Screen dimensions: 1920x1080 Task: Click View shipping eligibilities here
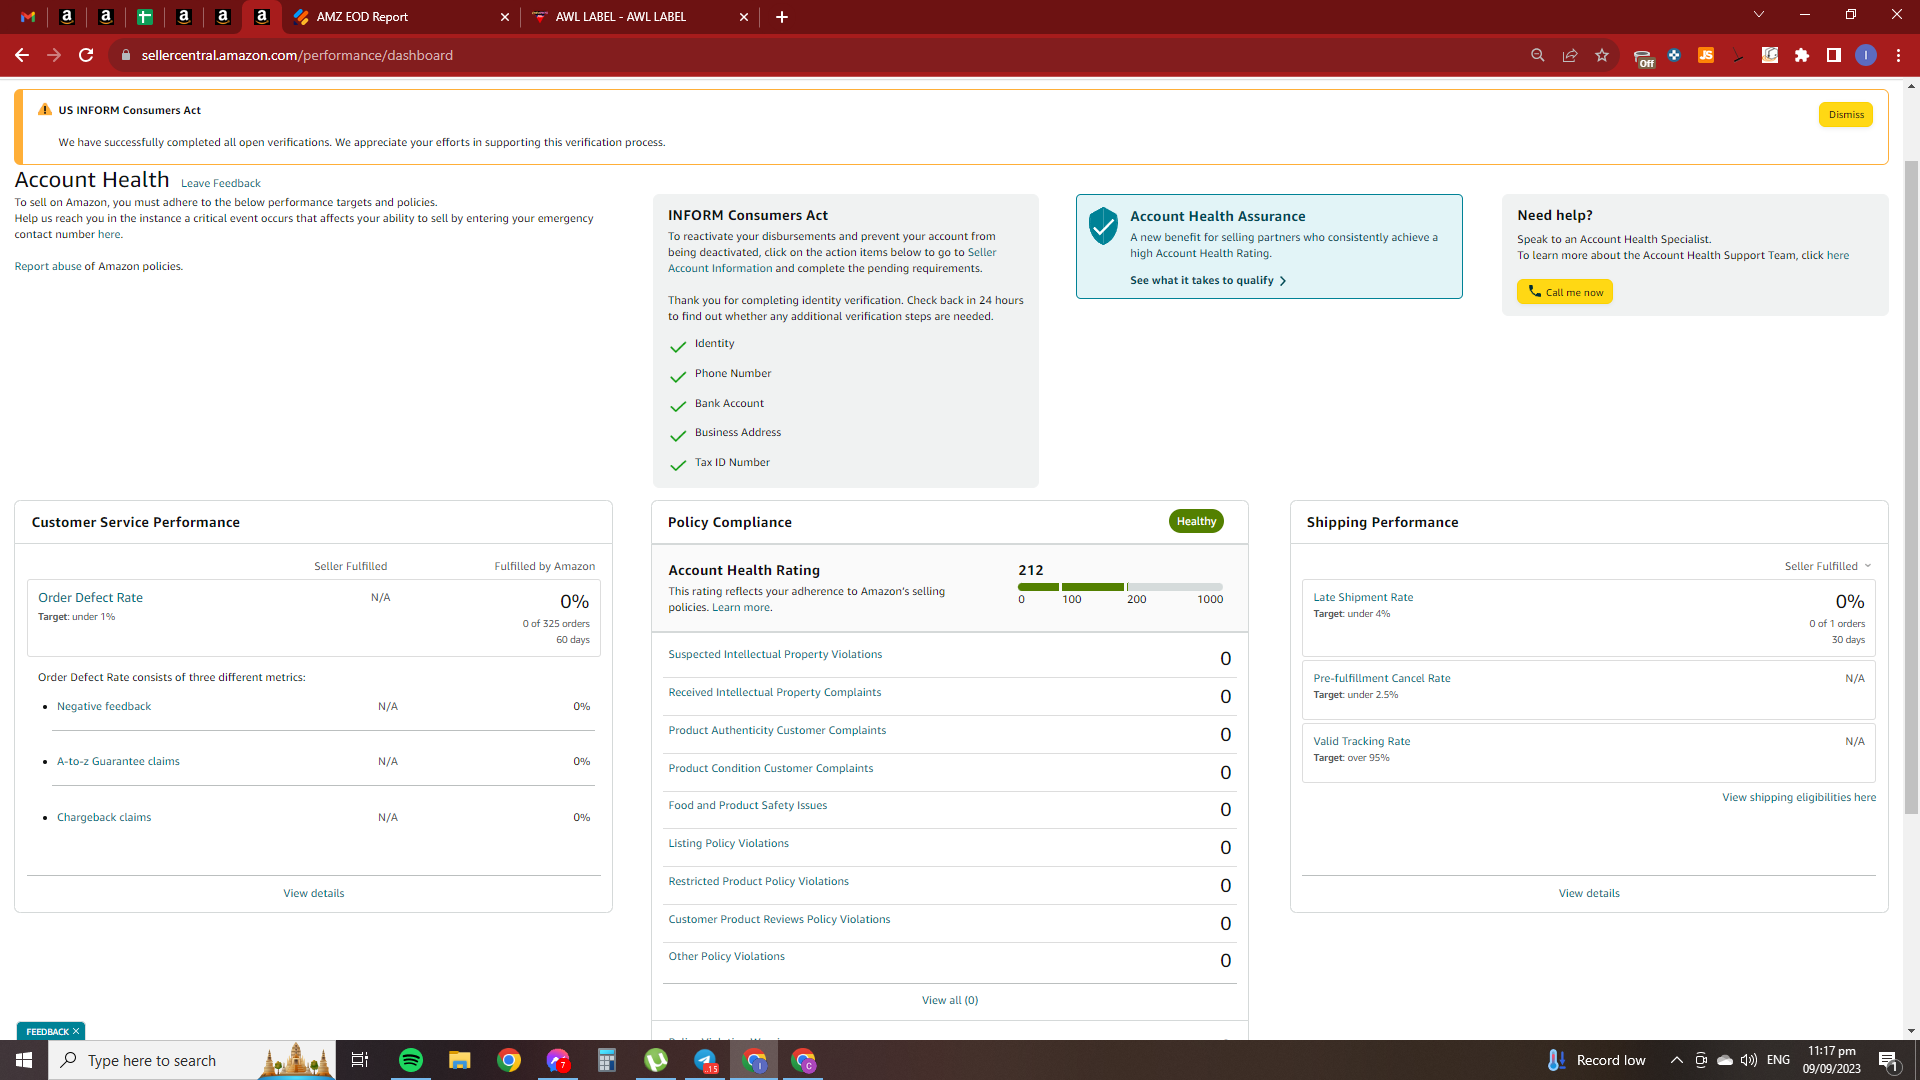[x=1799, y=798]
